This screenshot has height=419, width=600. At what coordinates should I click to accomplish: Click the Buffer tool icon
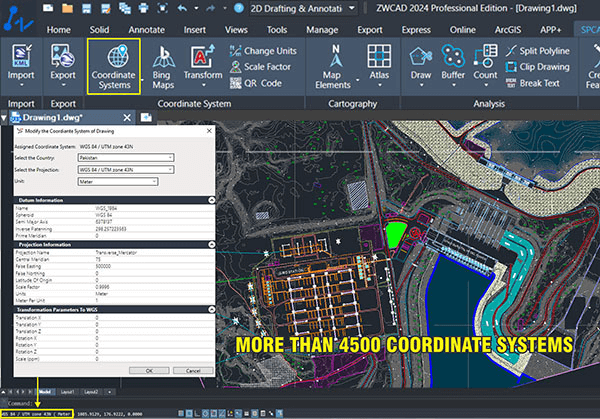coord(453,56)
